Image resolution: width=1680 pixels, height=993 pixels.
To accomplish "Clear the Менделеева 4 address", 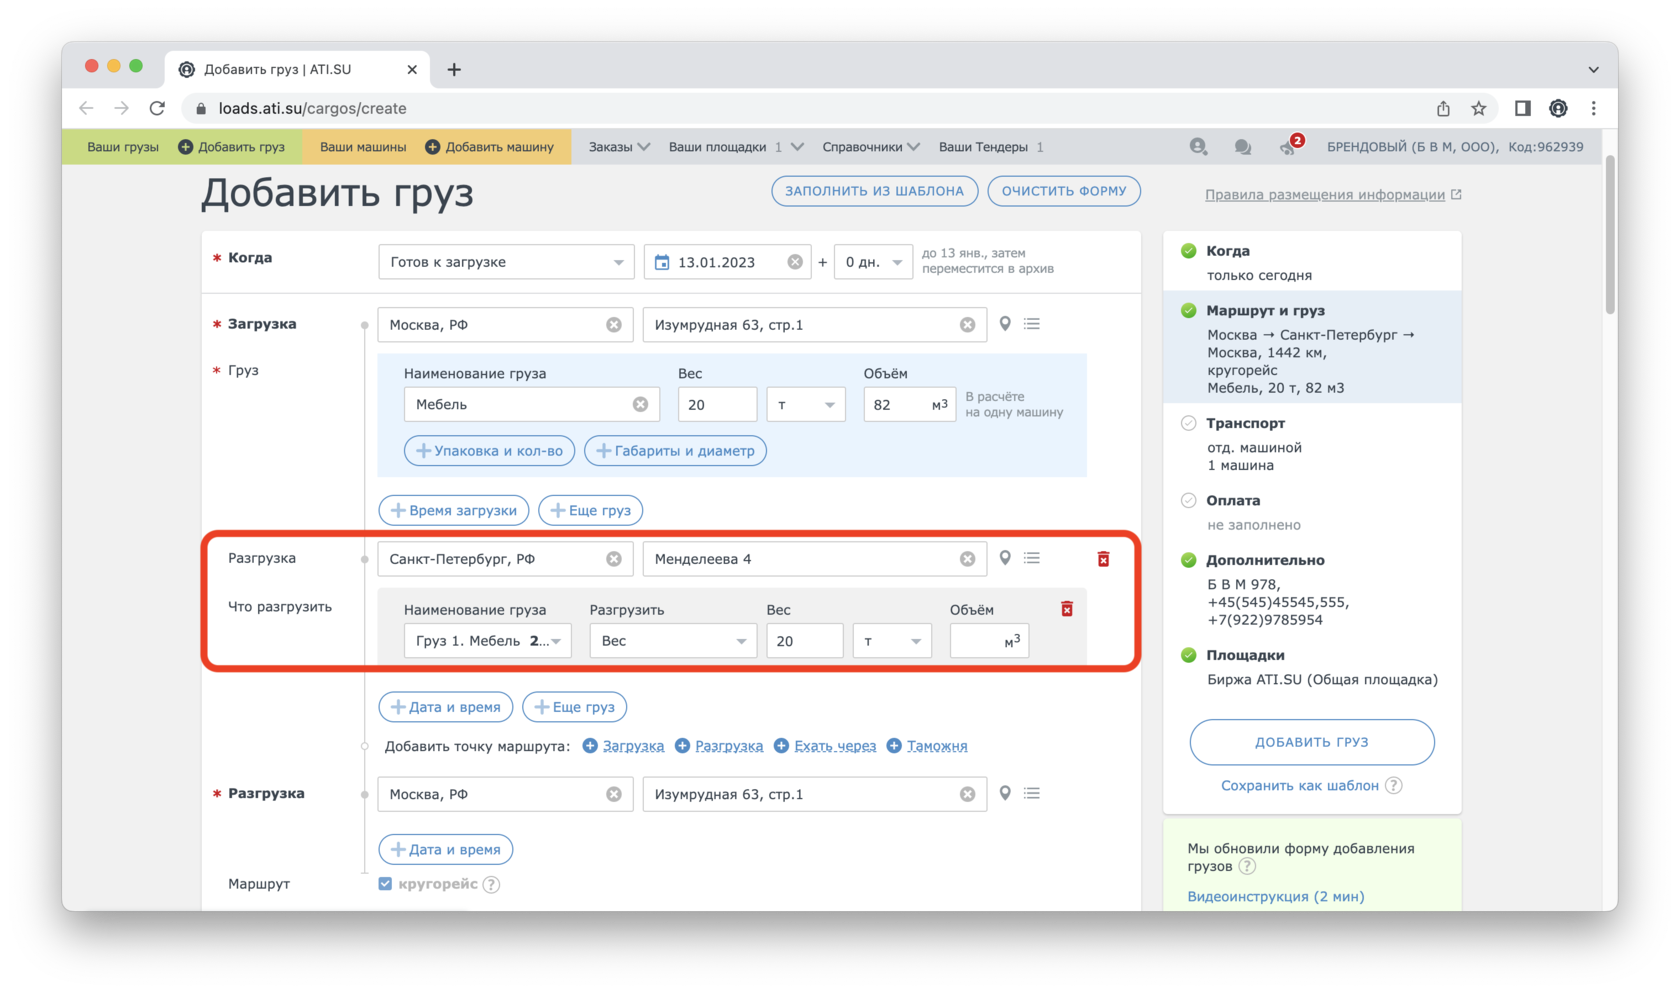I will click(x=967, y=559).
